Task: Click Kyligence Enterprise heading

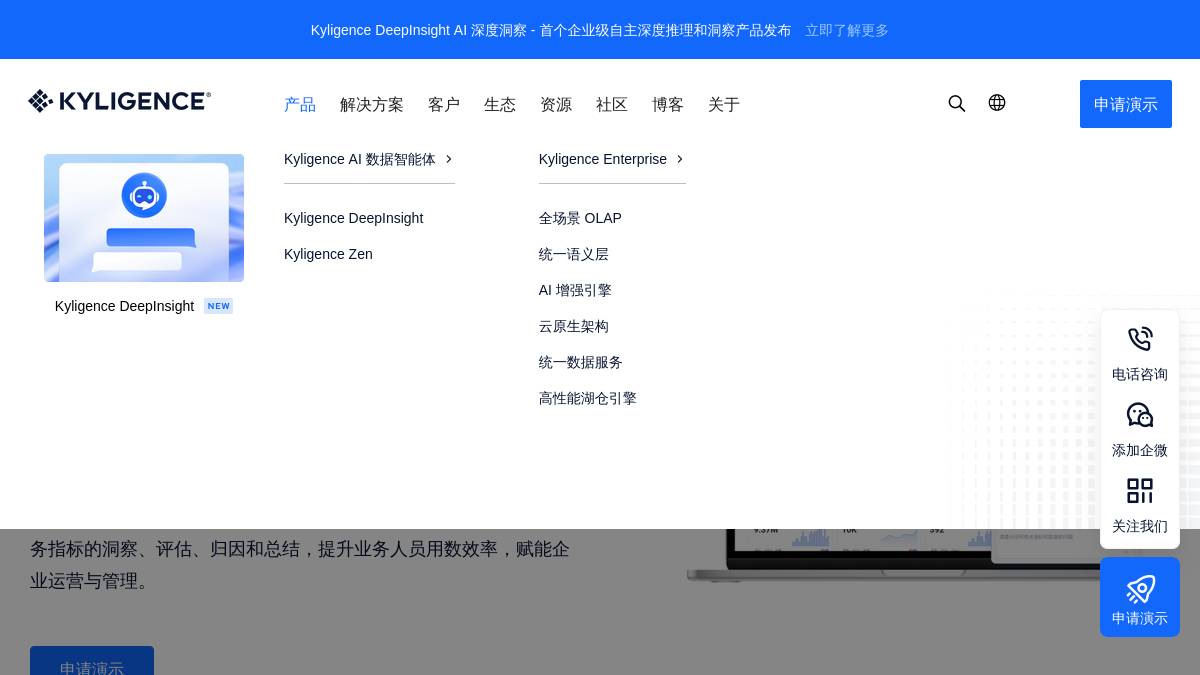Action: (x=603, y=159)
